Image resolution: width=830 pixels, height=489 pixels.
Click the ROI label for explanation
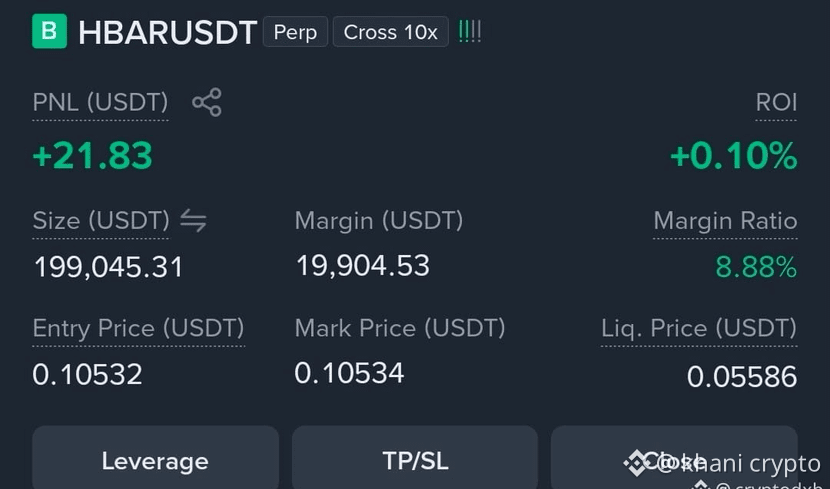point(776,102)
